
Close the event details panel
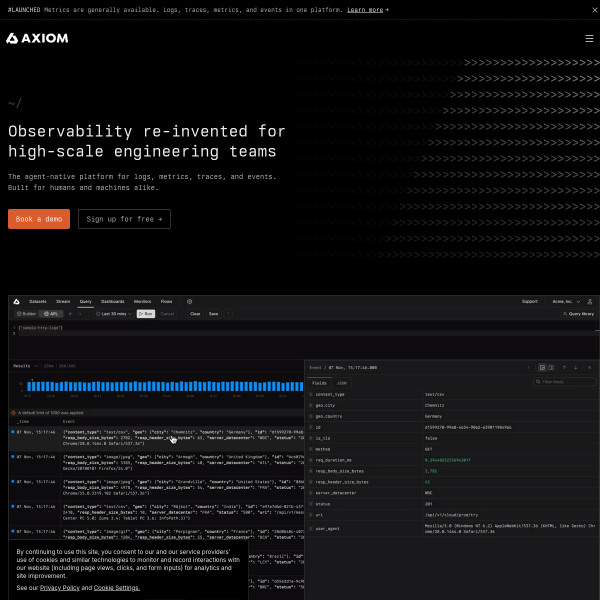tap(589, 367)
